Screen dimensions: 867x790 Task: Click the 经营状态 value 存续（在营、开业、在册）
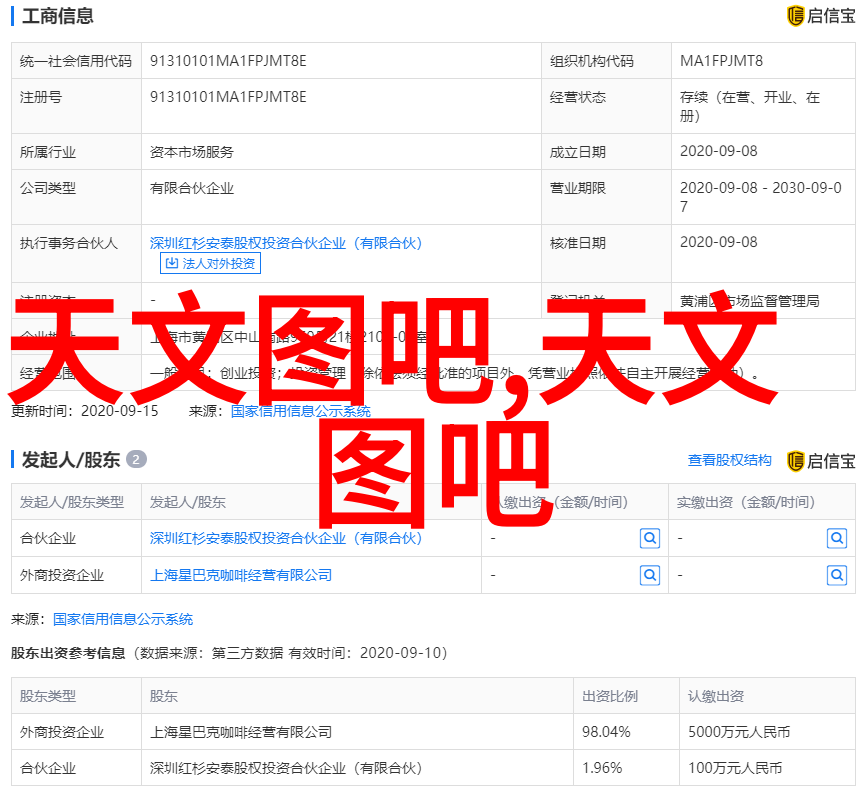point(749,106)
